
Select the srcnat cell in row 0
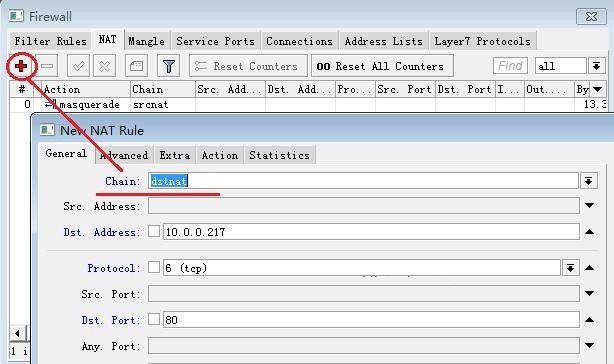[x=163, y=105]
